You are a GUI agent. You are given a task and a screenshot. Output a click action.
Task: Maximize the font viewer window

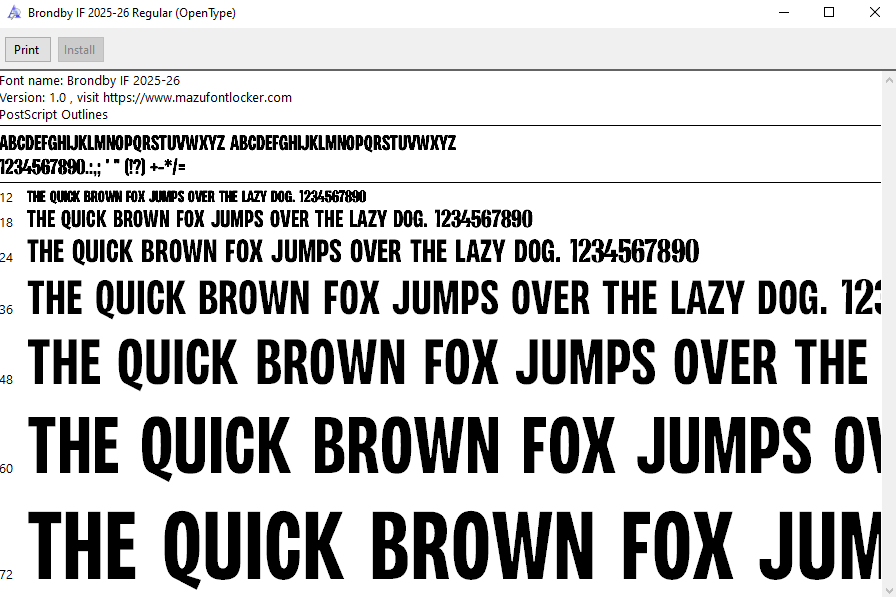pyautogui.click(x=828, y=13)
